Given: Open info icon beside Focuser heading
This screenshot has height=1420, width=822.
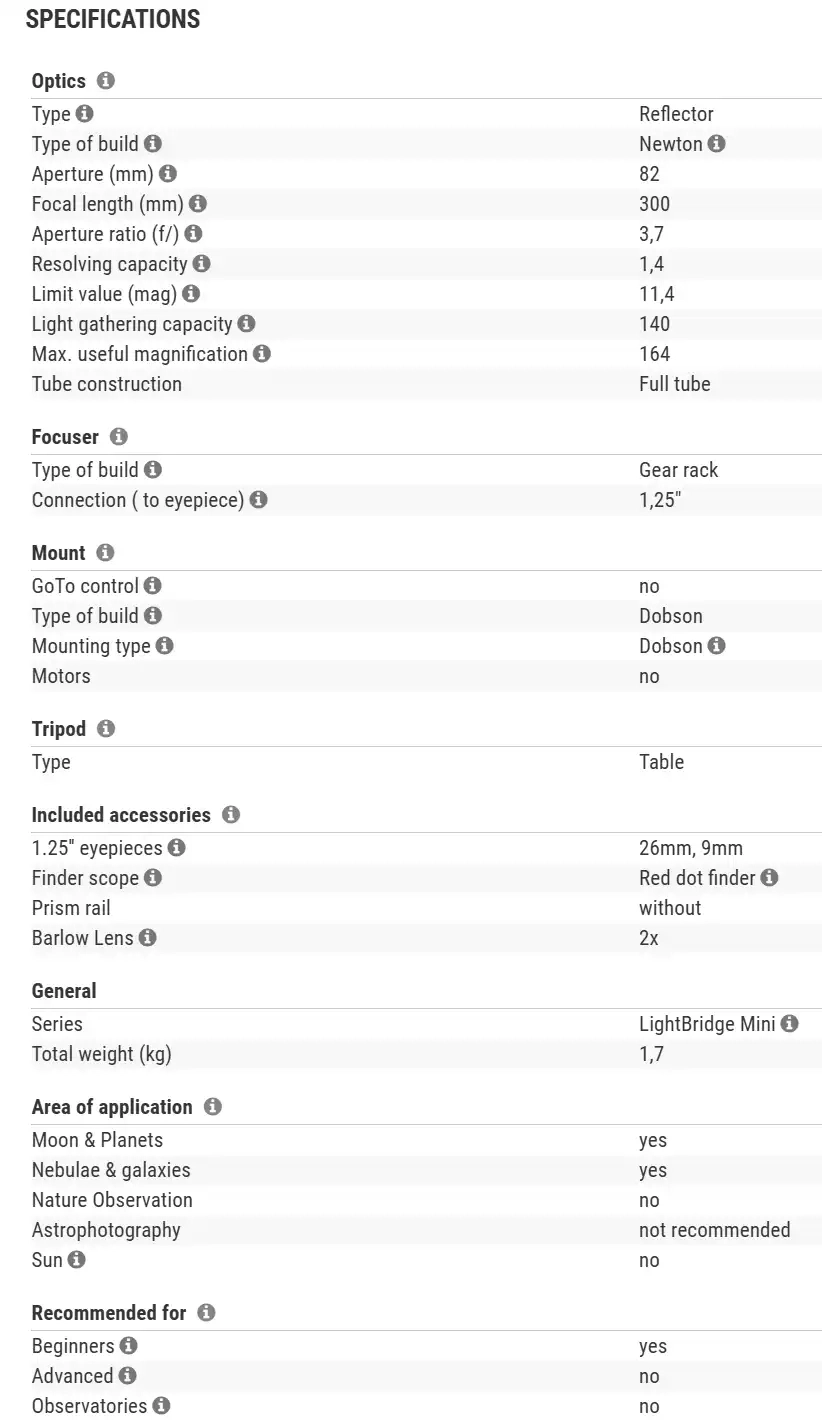Looking at the screenshot, I should (119, 437).
